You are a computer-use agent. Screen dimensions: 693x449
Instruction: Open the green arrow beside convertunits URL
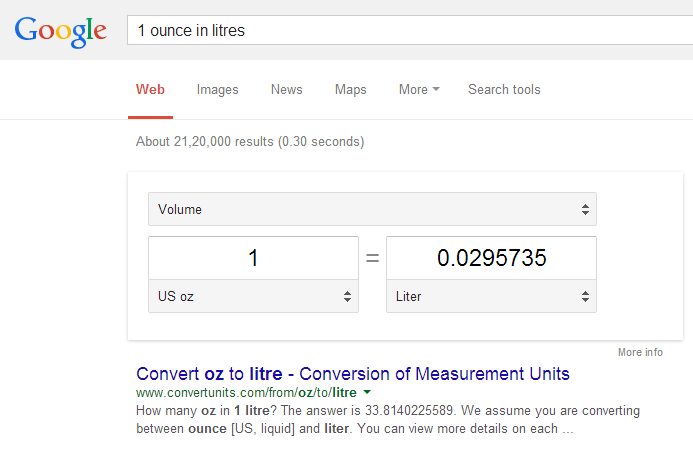(367, 392)
